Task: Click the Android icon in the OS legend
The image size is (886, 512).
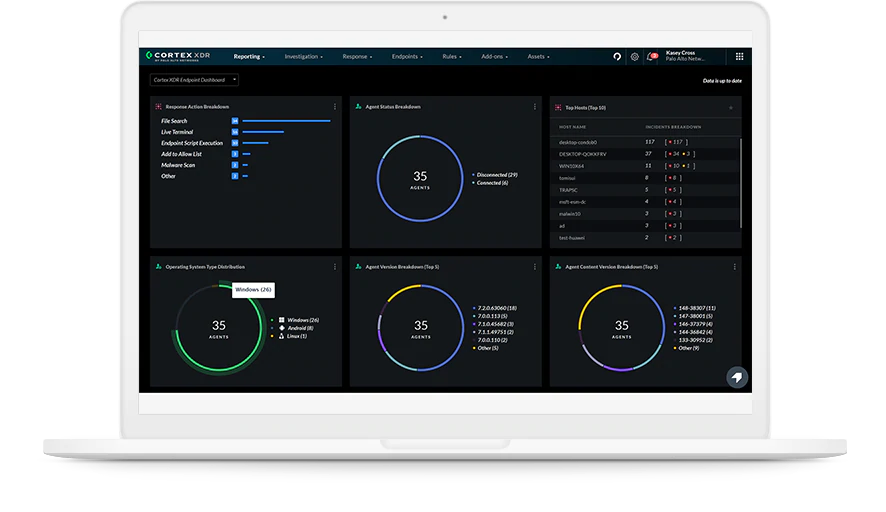Action: click(x=281, y=328)
